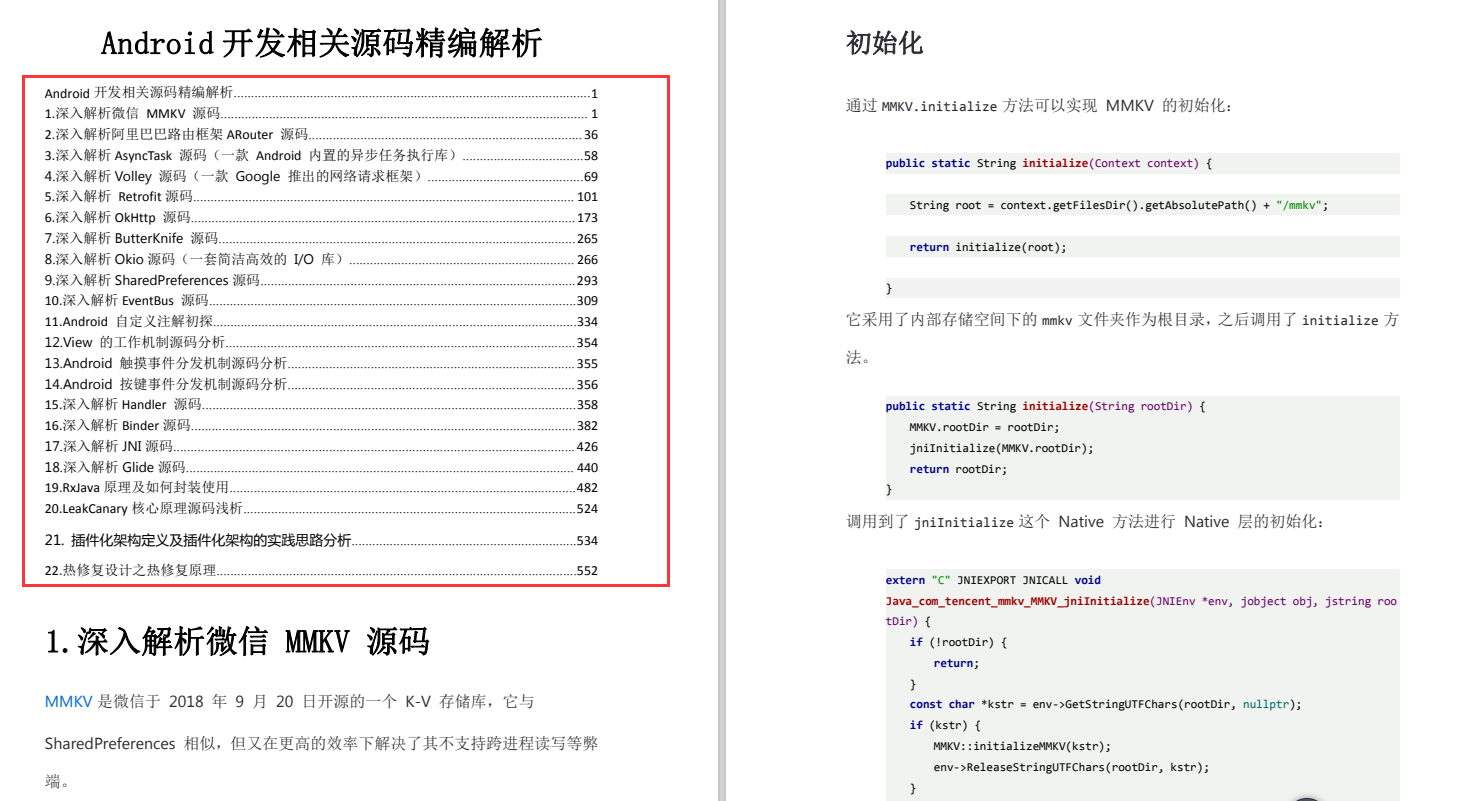Click code line 'jniInitialize(MMKV.rootDir);'
1473x801 pixels.
coord(1001,448)
